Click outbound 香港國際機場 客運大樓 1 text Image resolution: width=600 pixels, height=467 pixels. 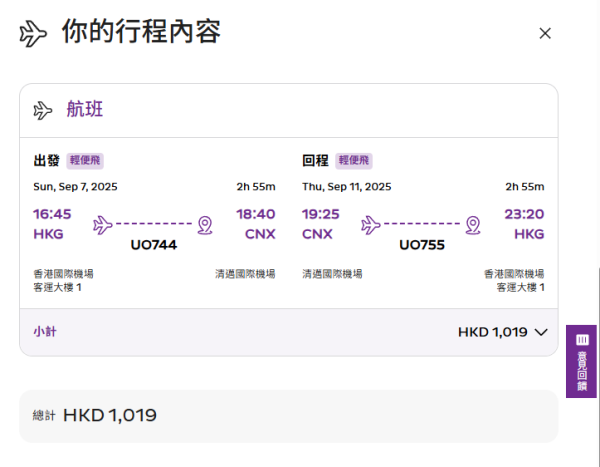[x=64, y=281]
